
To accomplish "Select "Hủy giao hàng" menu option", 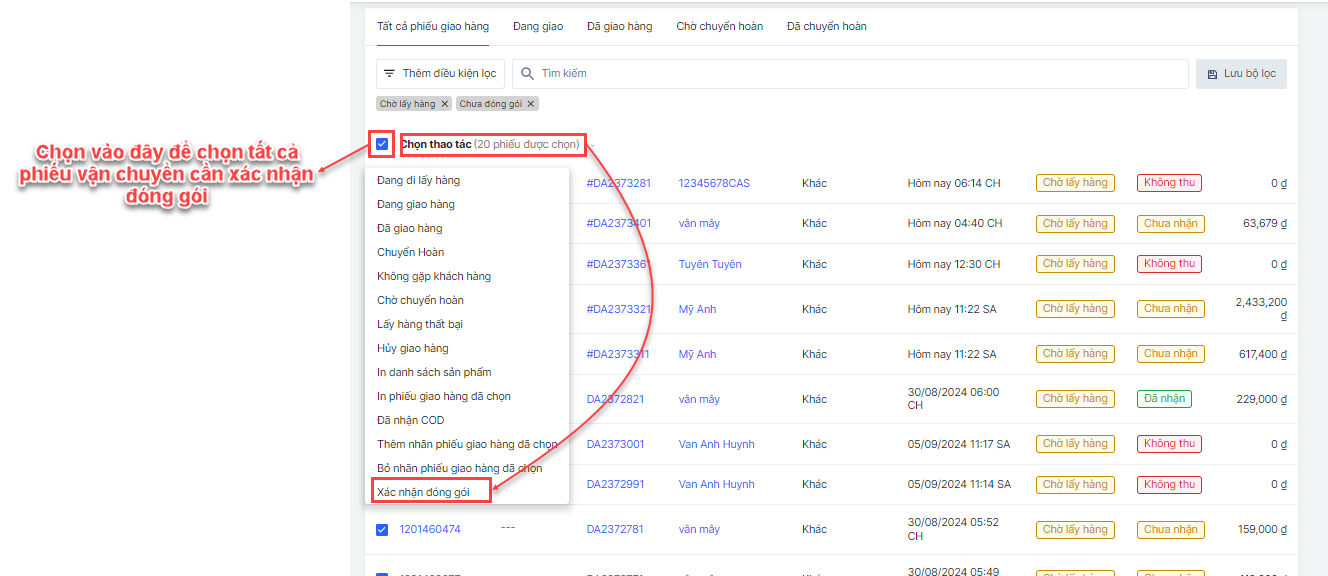I will pyautogui.click(x=413, y=348).
